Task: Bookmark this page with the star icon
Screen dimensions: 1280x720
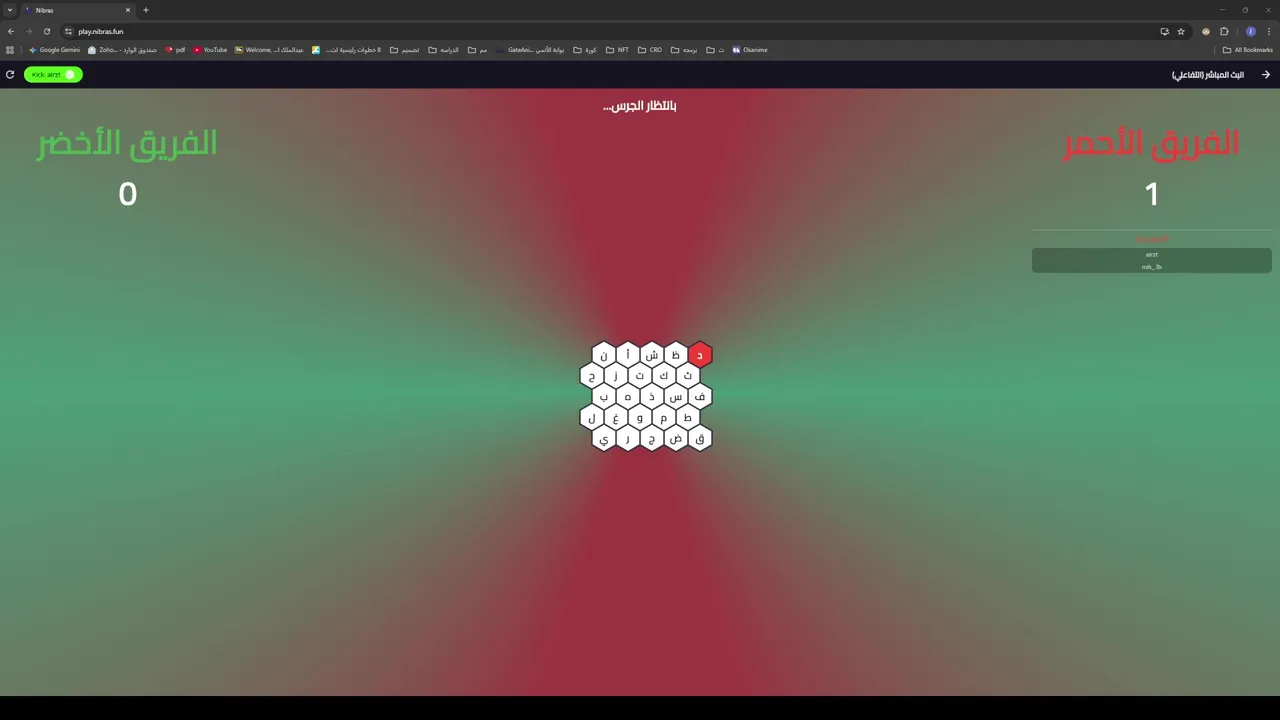Action: (x=1180, y=31)
